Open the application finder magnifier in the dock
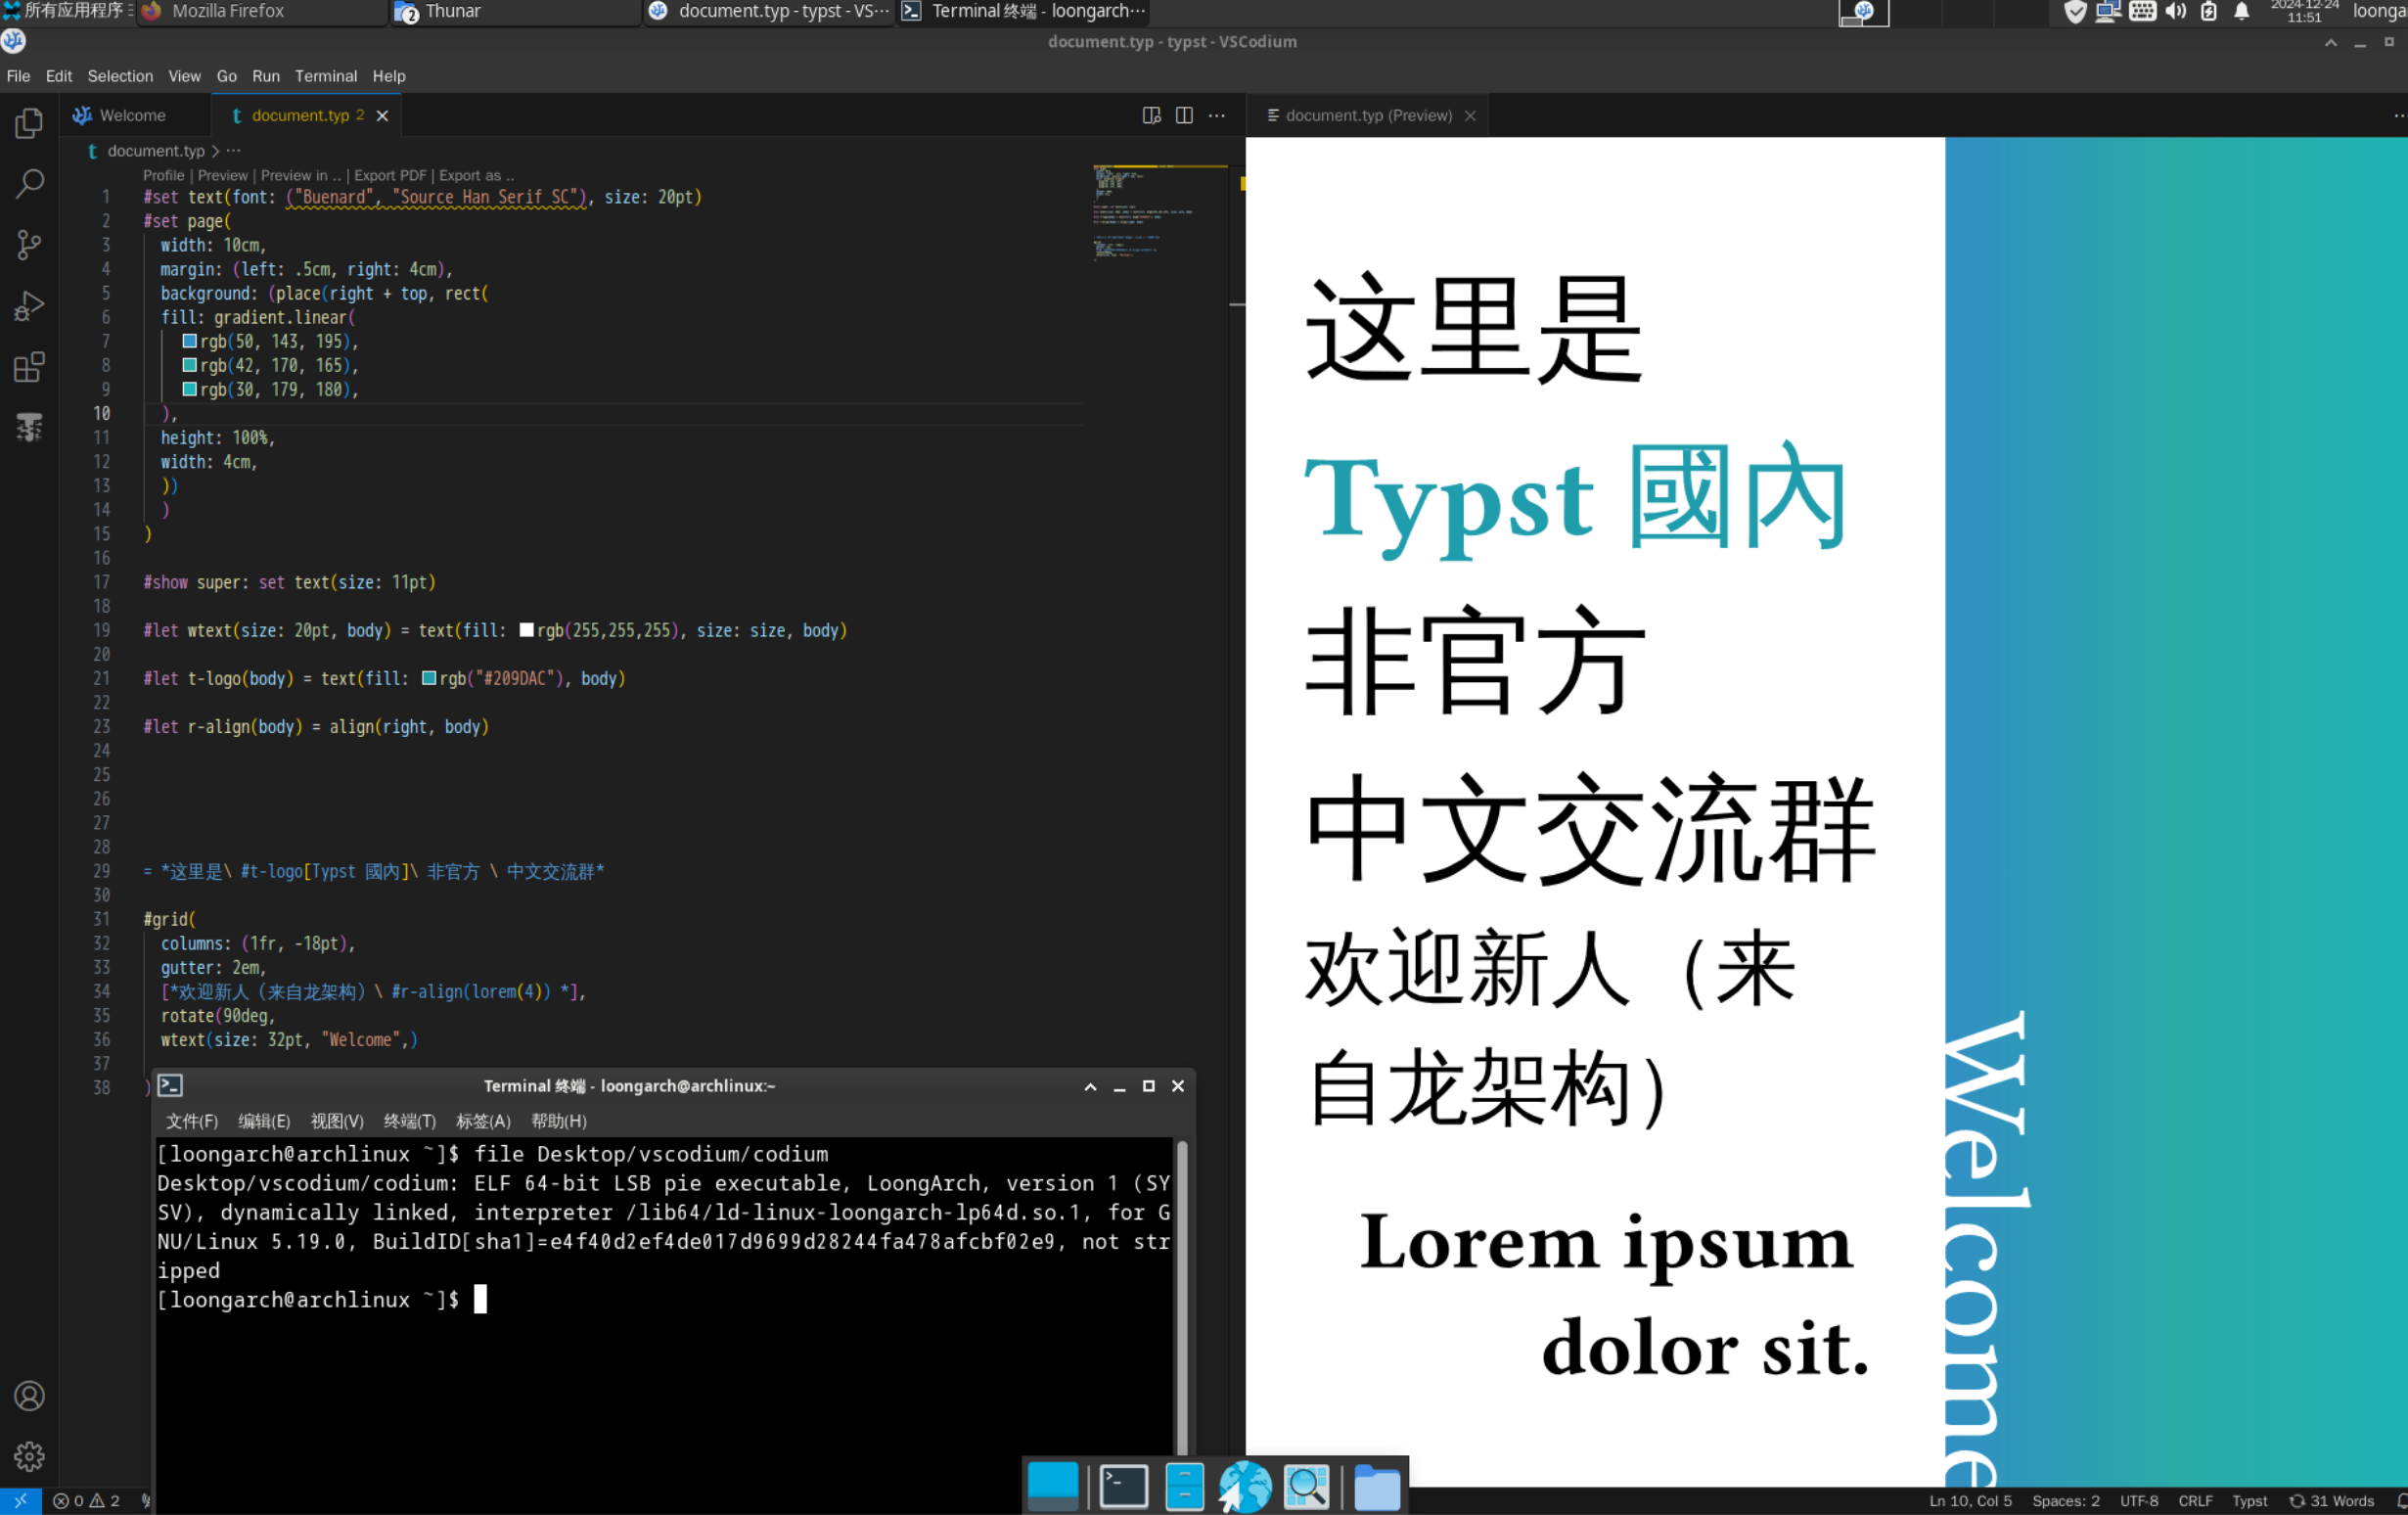The height and width of the screenshot is (1515, 2408). 1307,1486
